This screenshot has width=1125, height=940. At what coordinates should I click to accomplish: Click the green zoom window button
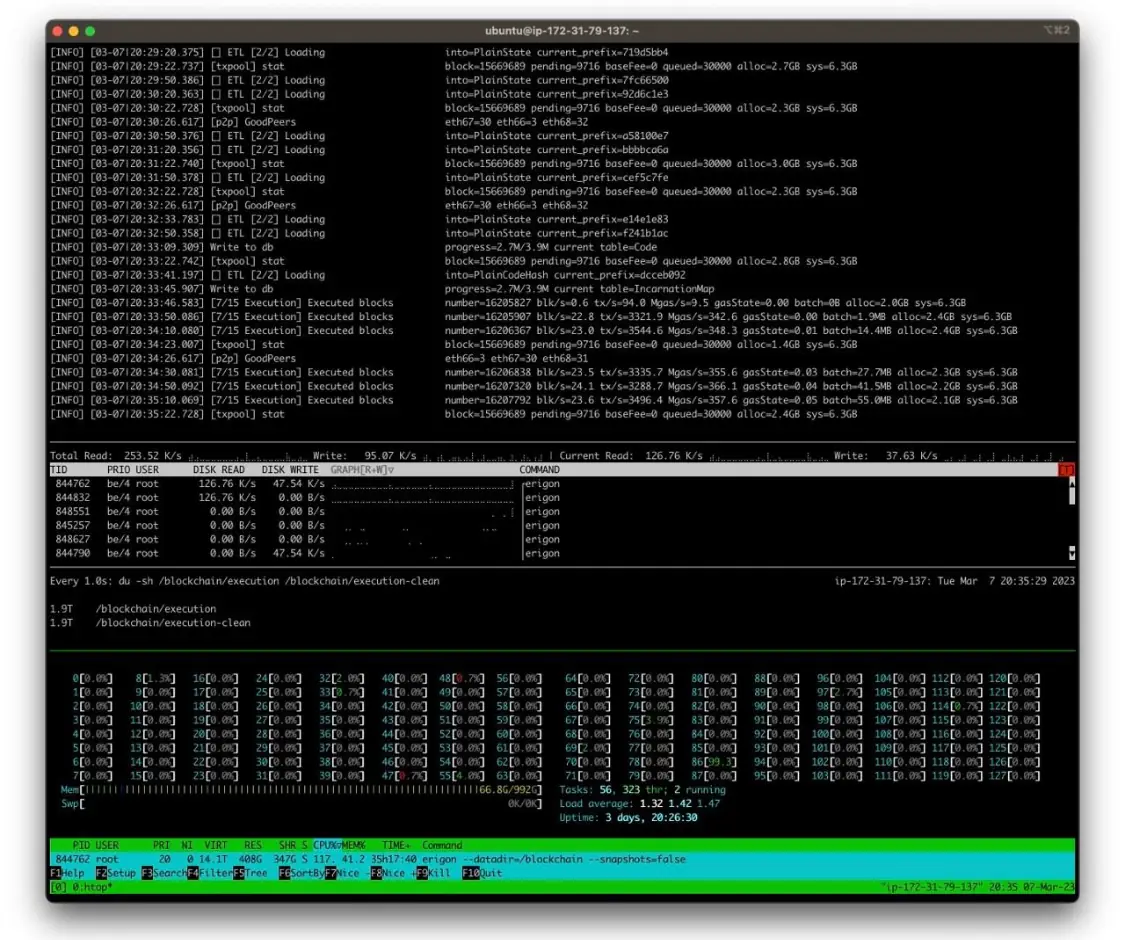90,31
